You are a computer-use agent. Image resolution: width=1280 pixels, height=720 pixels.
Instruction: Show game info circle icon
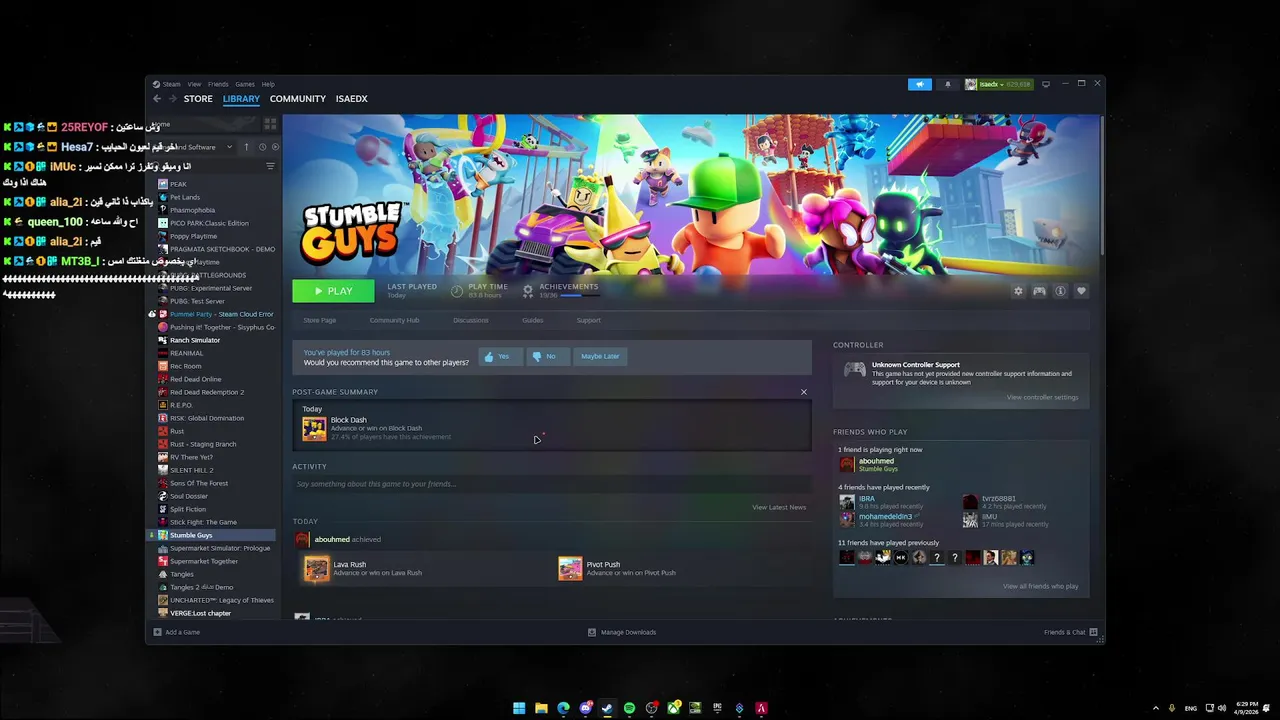(1060, 291)
